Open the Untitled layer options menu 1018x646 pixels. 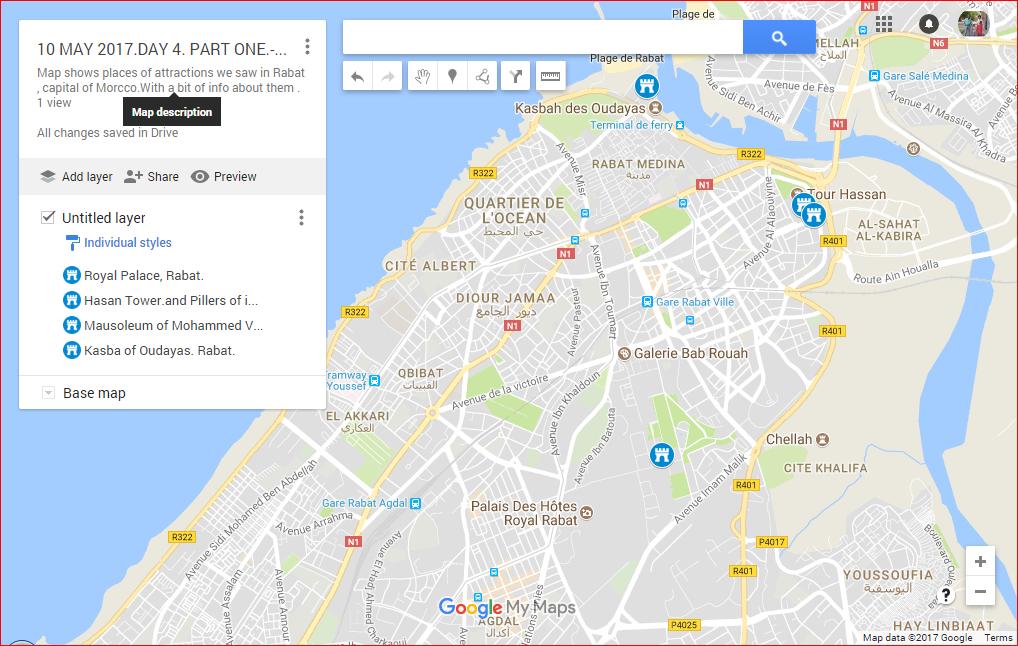(301, 217)
